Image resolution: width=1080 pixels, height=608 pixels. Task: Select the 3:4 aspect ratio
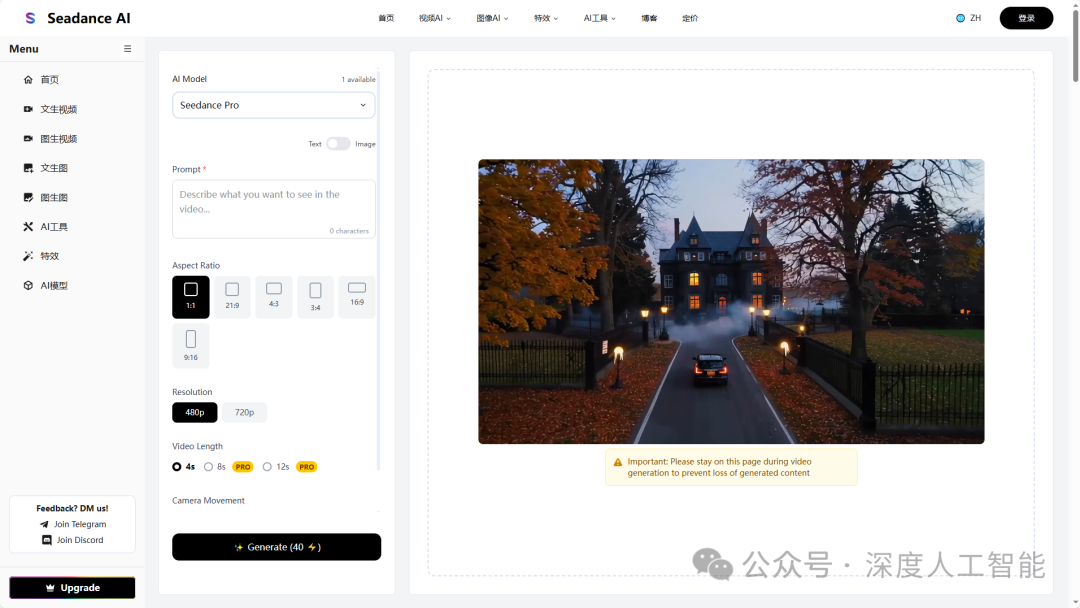315,297
